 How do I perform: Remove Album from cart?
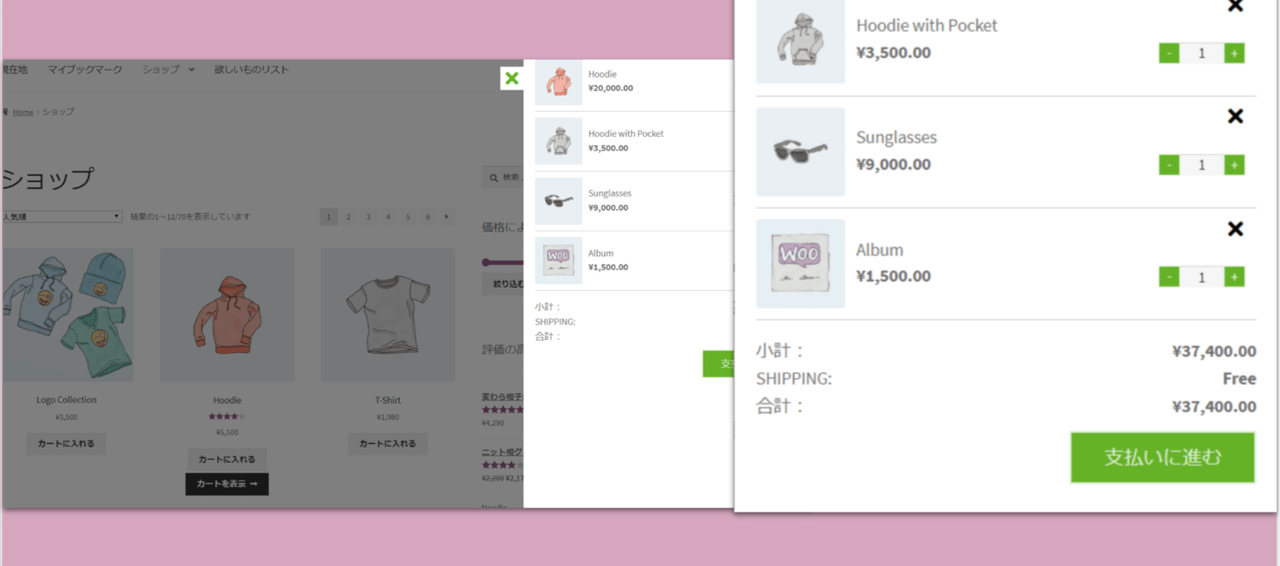click(1235, 229)
